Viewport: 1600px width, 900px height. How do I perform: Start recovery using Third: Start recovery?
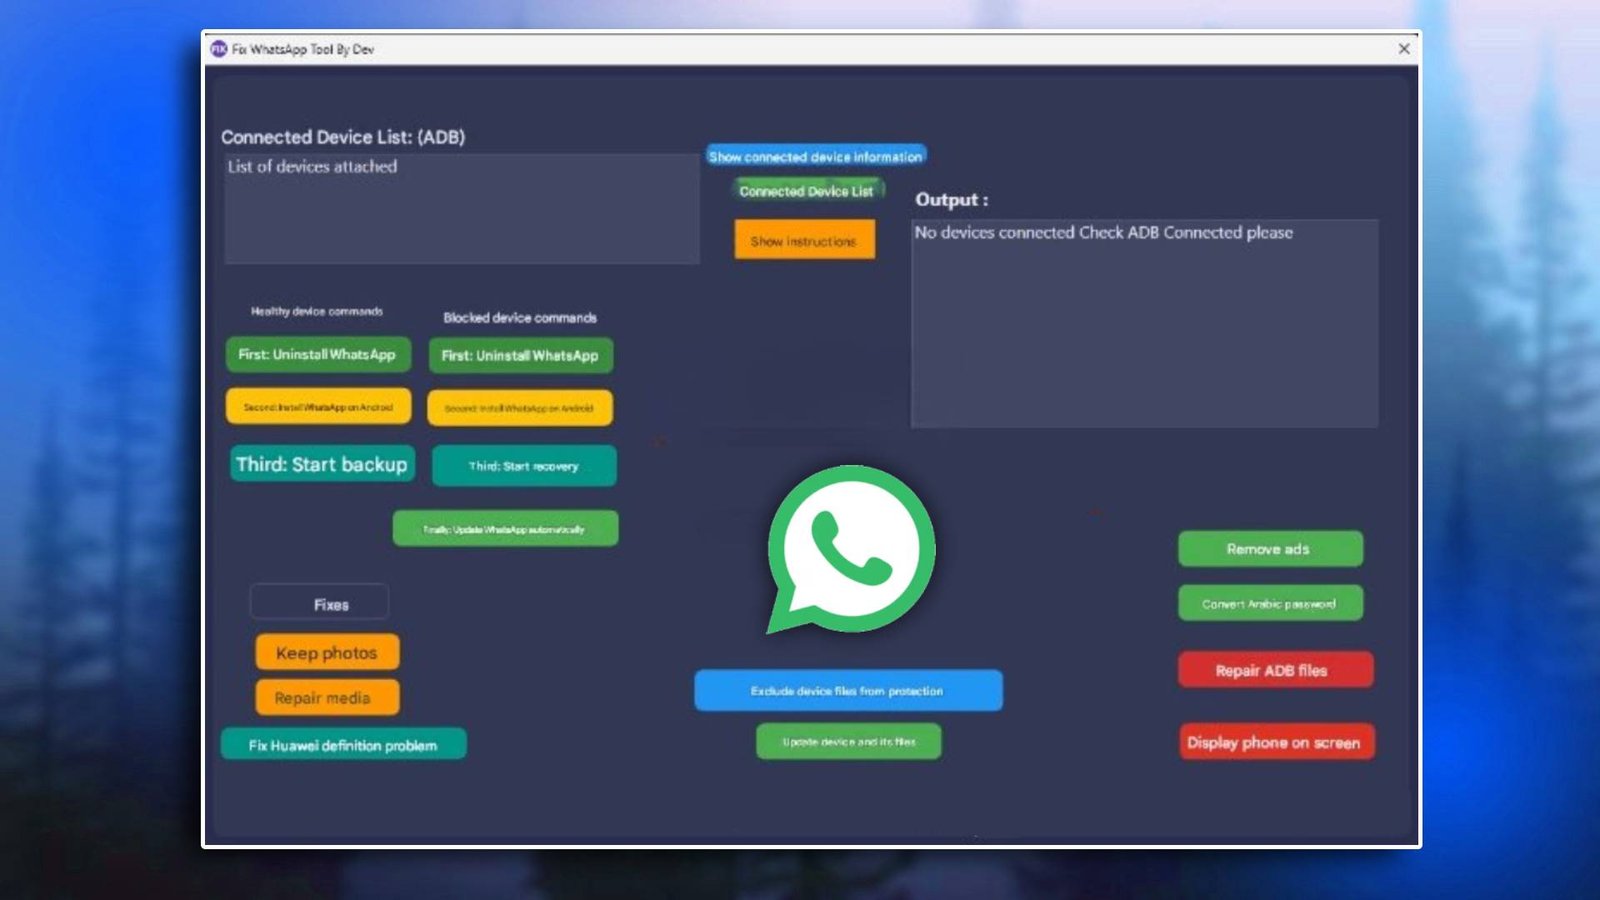pos(523,465)
